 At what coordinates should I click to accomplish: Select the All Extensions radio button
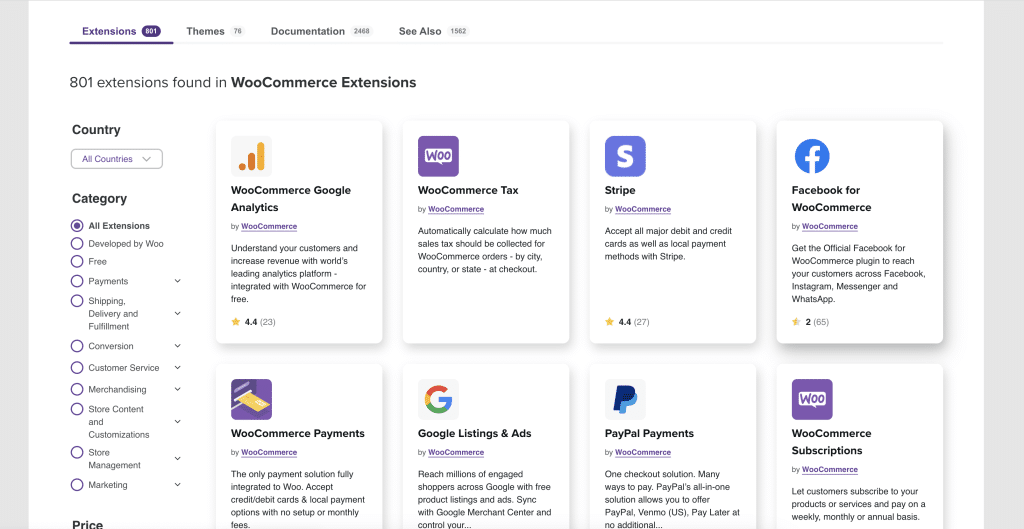coord(77,226)
